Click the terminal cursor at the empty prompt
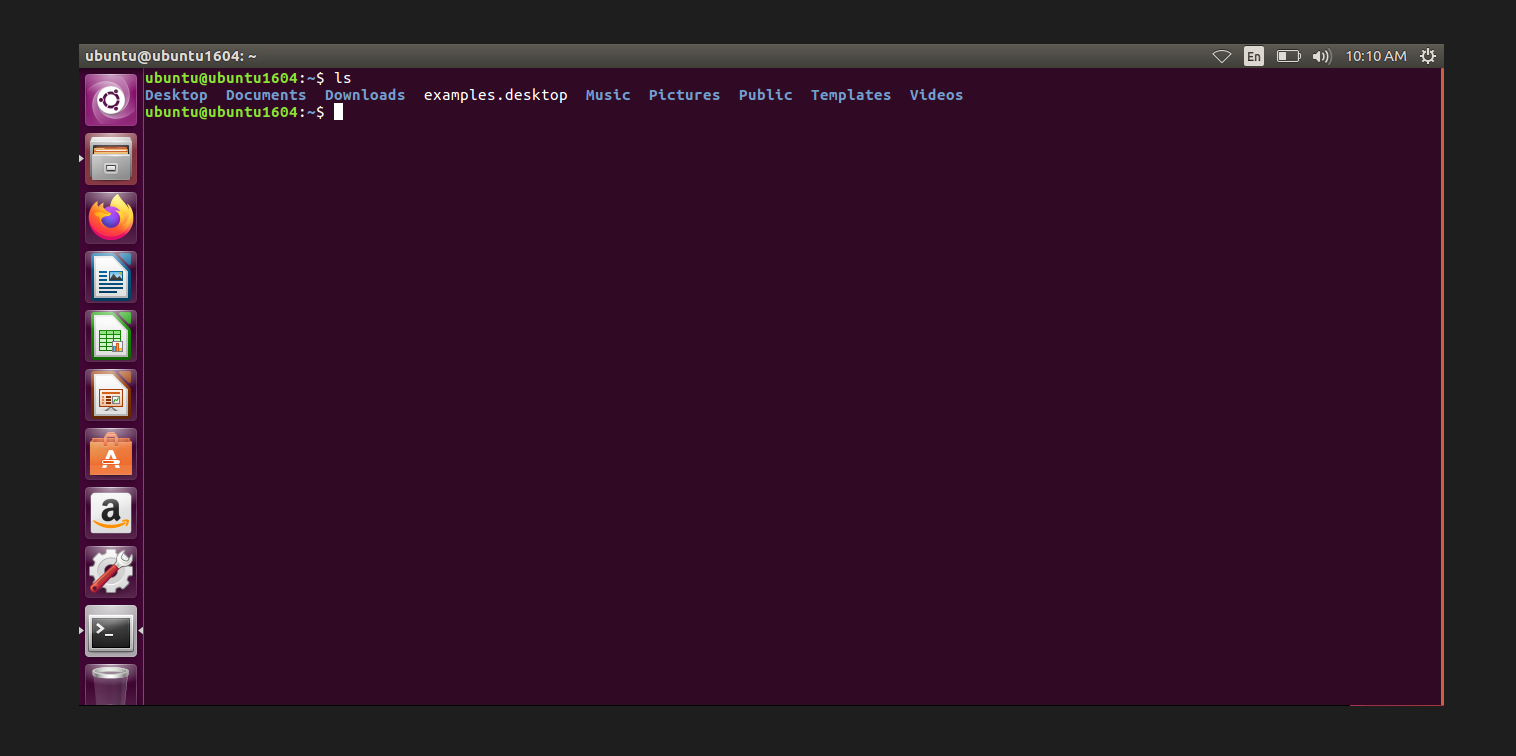The width and height of the screenshot is (1516, 756). (339, 112)
